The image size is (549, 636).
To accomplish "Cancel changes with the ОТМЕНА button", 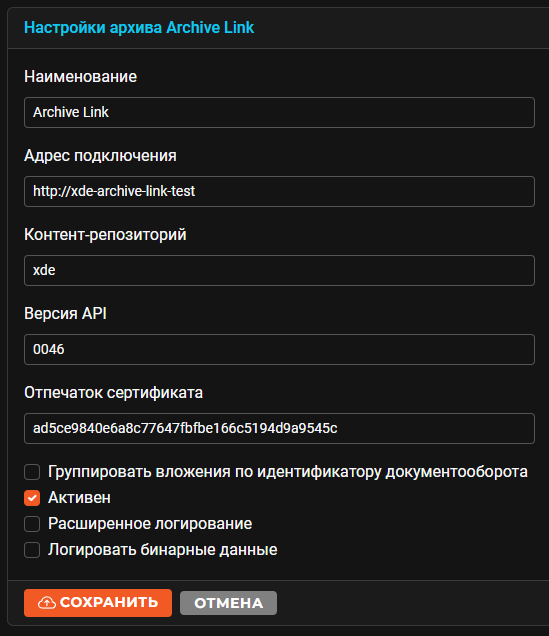I will tap(228, 603).
